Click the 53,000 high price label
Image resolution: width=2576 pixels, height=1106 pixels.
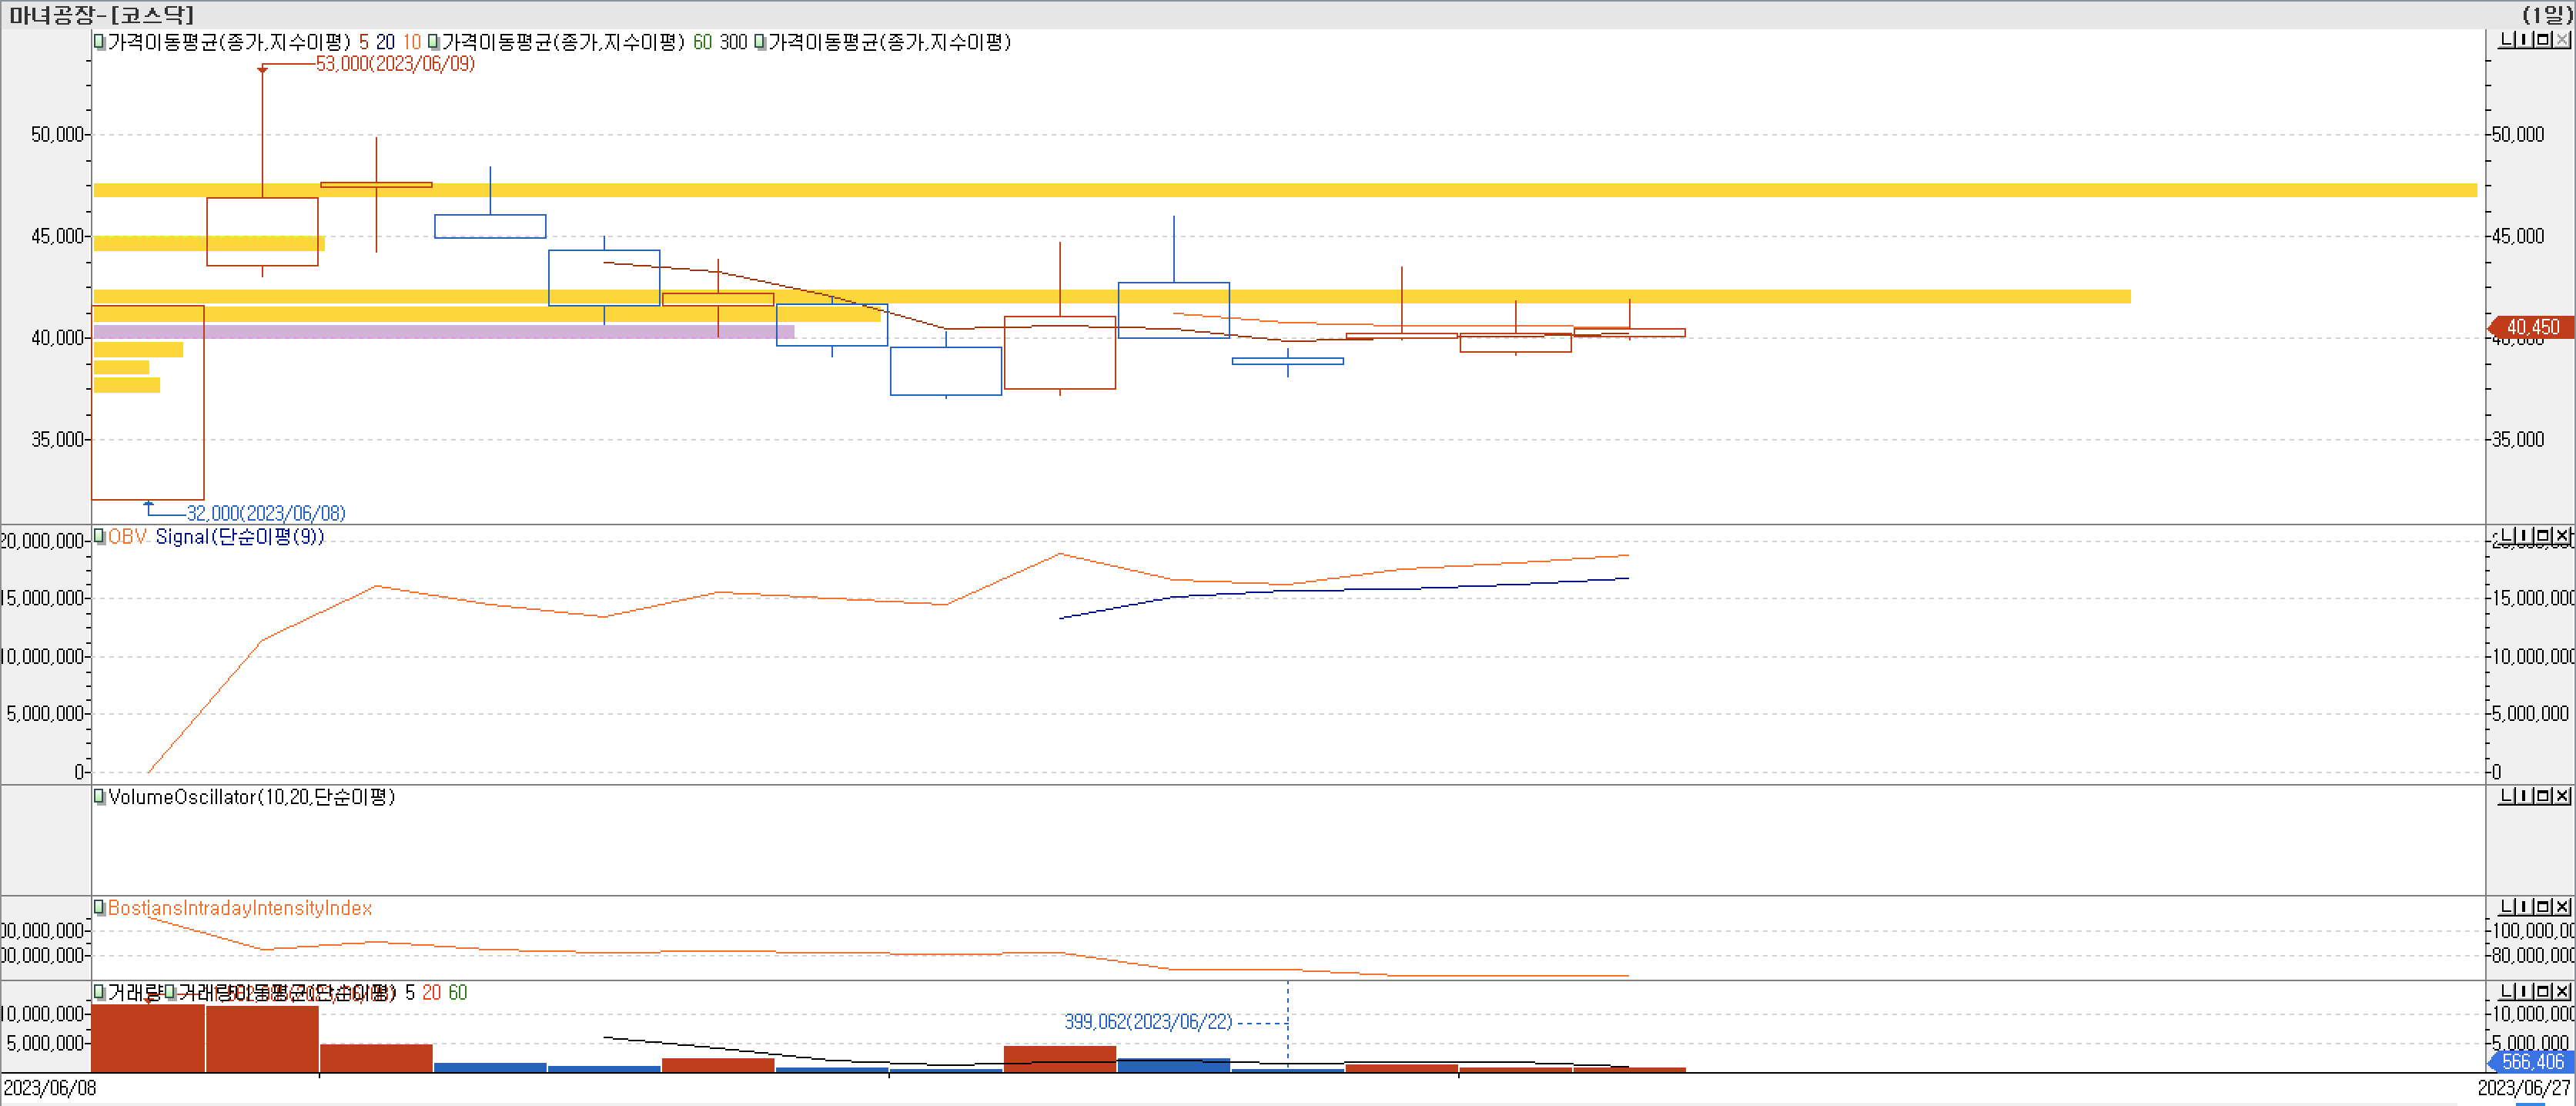[x=395, y=64]
